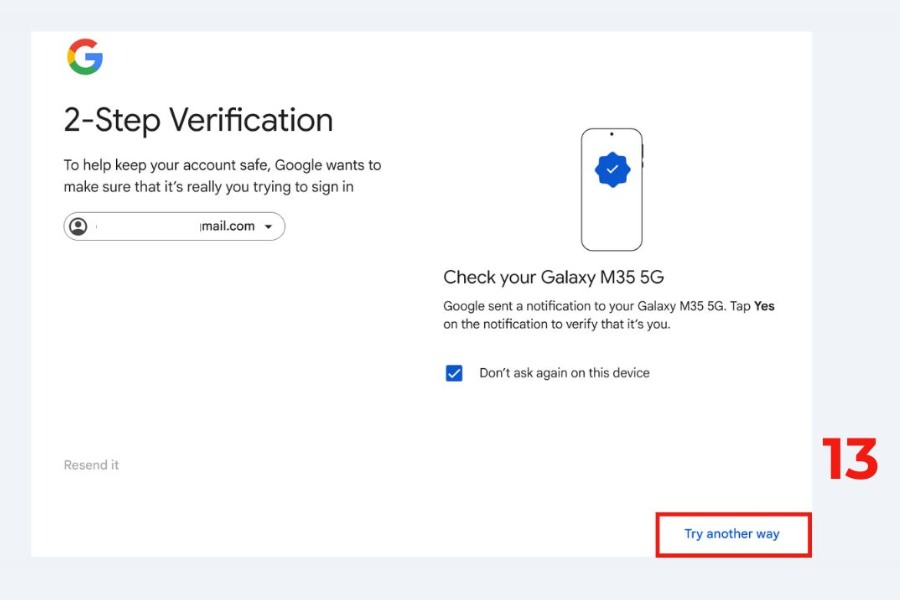
Task: Click the Google logo
Action: [x=85, y=57]
